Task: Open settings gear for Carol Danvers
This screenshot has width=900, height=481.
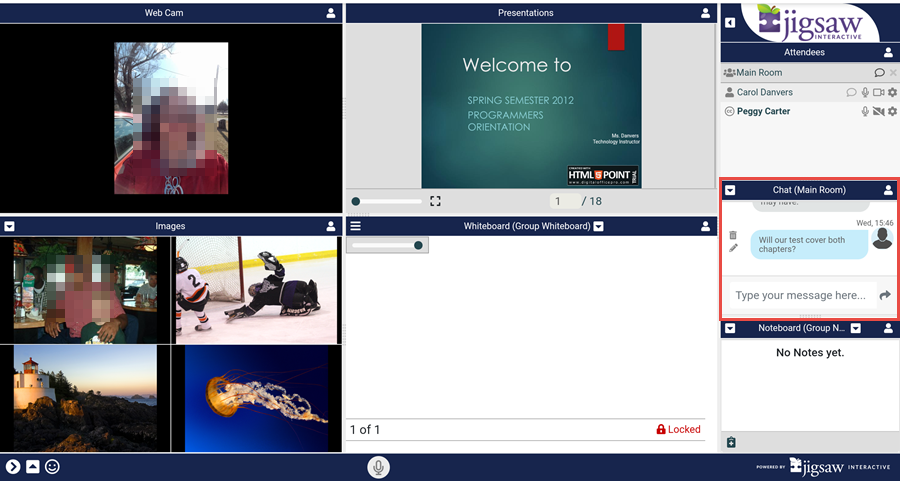Action: [x=892, y=92]
